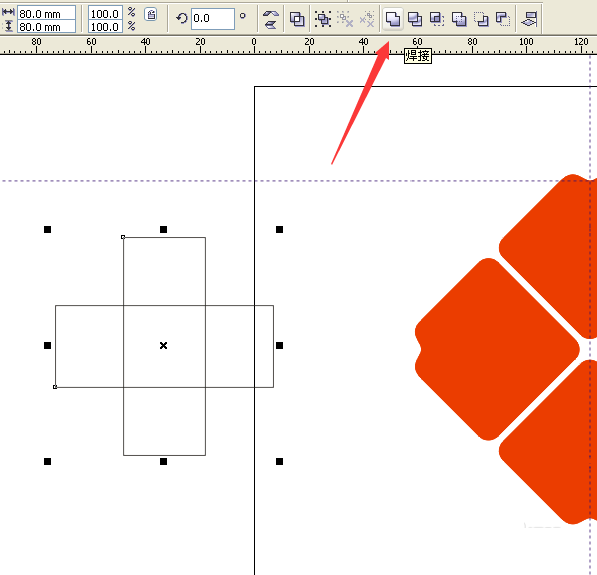Click the selection center X marker

point(163,345)
